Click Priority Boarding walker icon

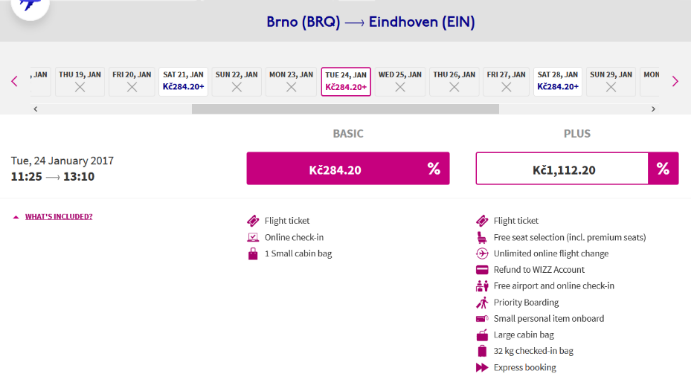(x=482, y=302)
